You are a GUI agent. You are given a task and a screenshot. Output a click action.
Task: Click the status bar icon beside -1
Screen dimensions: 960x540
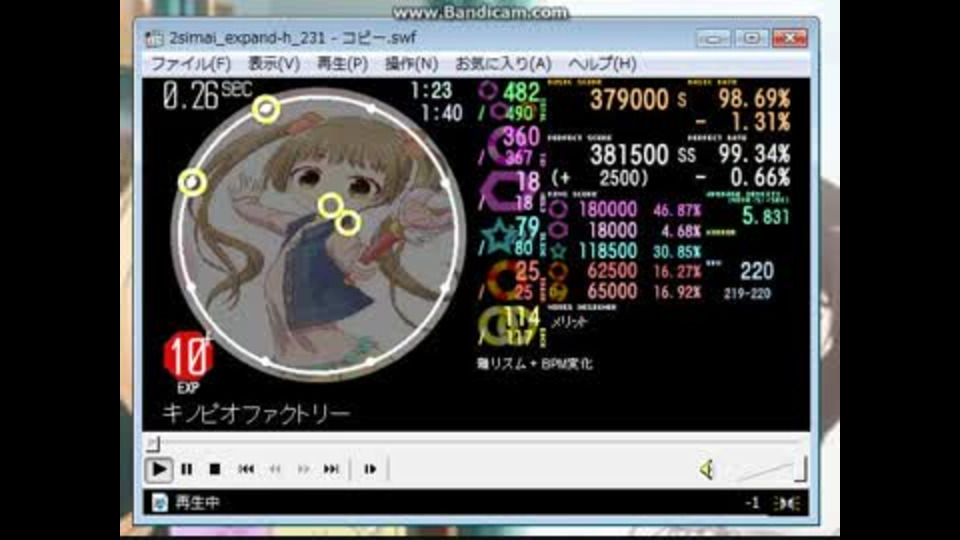click(x=787, y=503)
